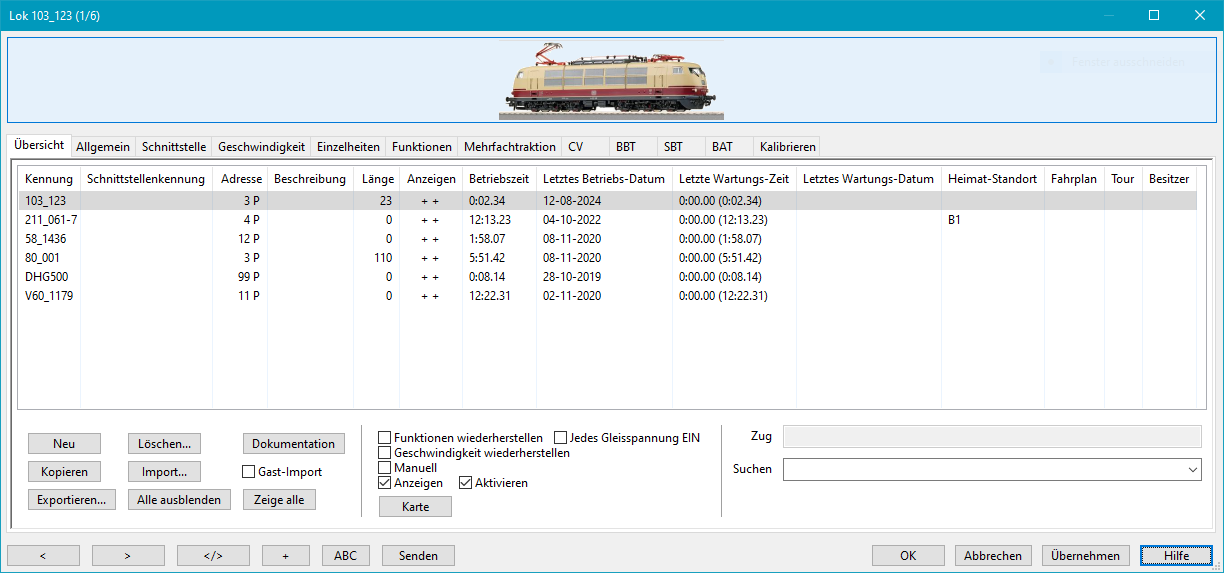Check the Gast-Import checkbox

coord(250,472)
